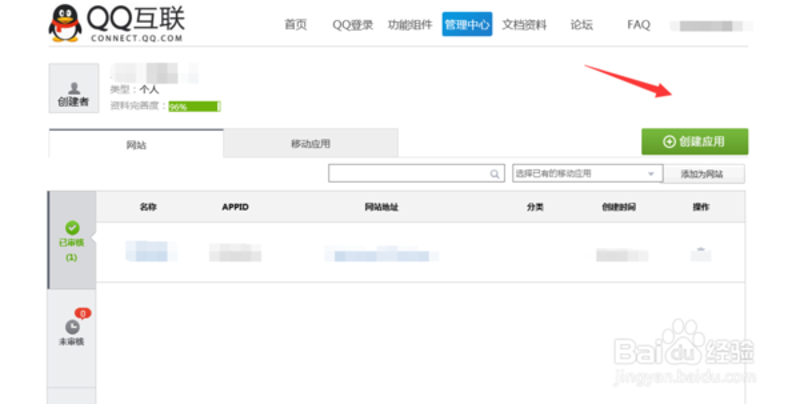Screen dimensions: 800x404
Task: Click the 添加为网站 button
Action: (x=704, y=174)
